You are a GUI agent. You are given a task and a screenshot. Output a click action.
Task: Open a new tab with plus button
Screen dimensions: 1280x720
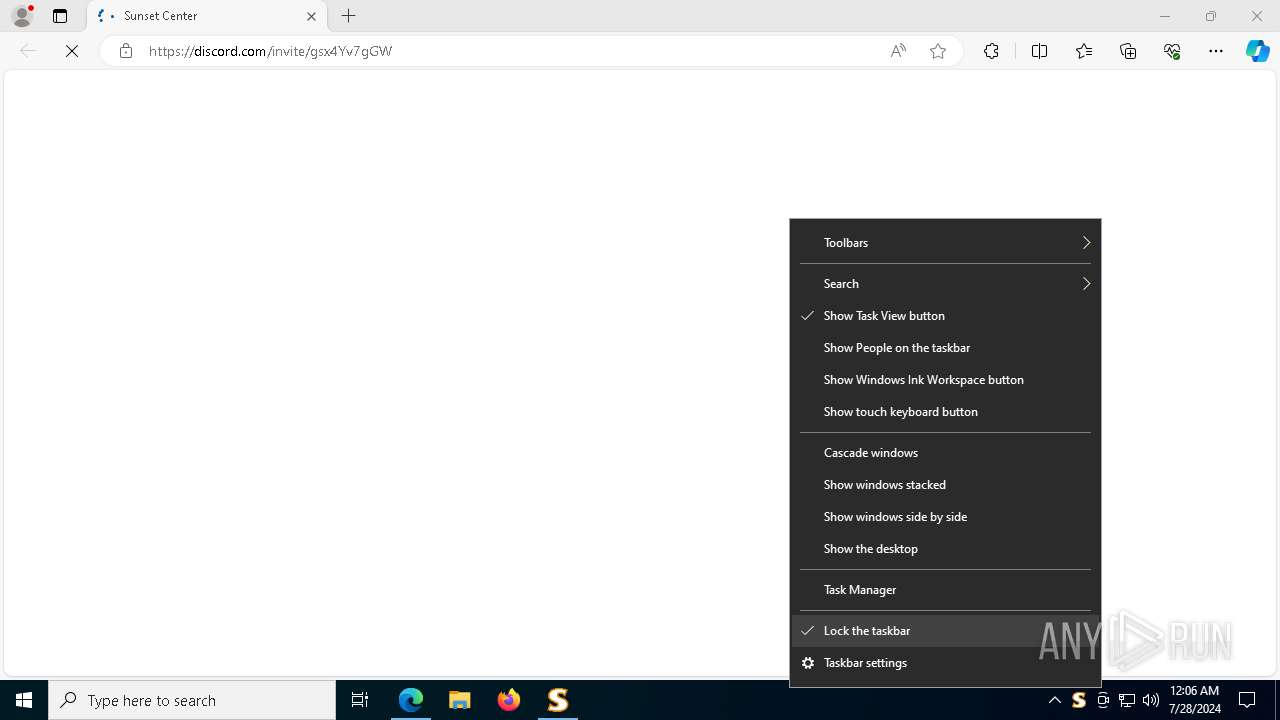point(349,16)
